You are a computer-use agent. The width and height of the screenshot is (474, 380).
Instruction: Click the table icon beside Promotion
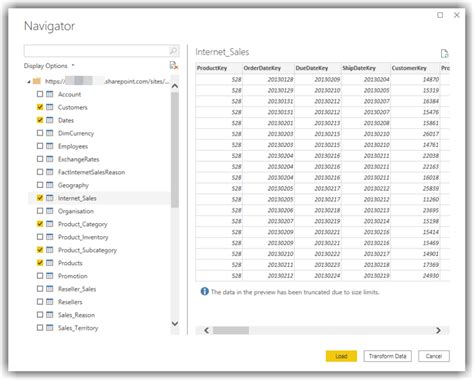pos(50,276)
